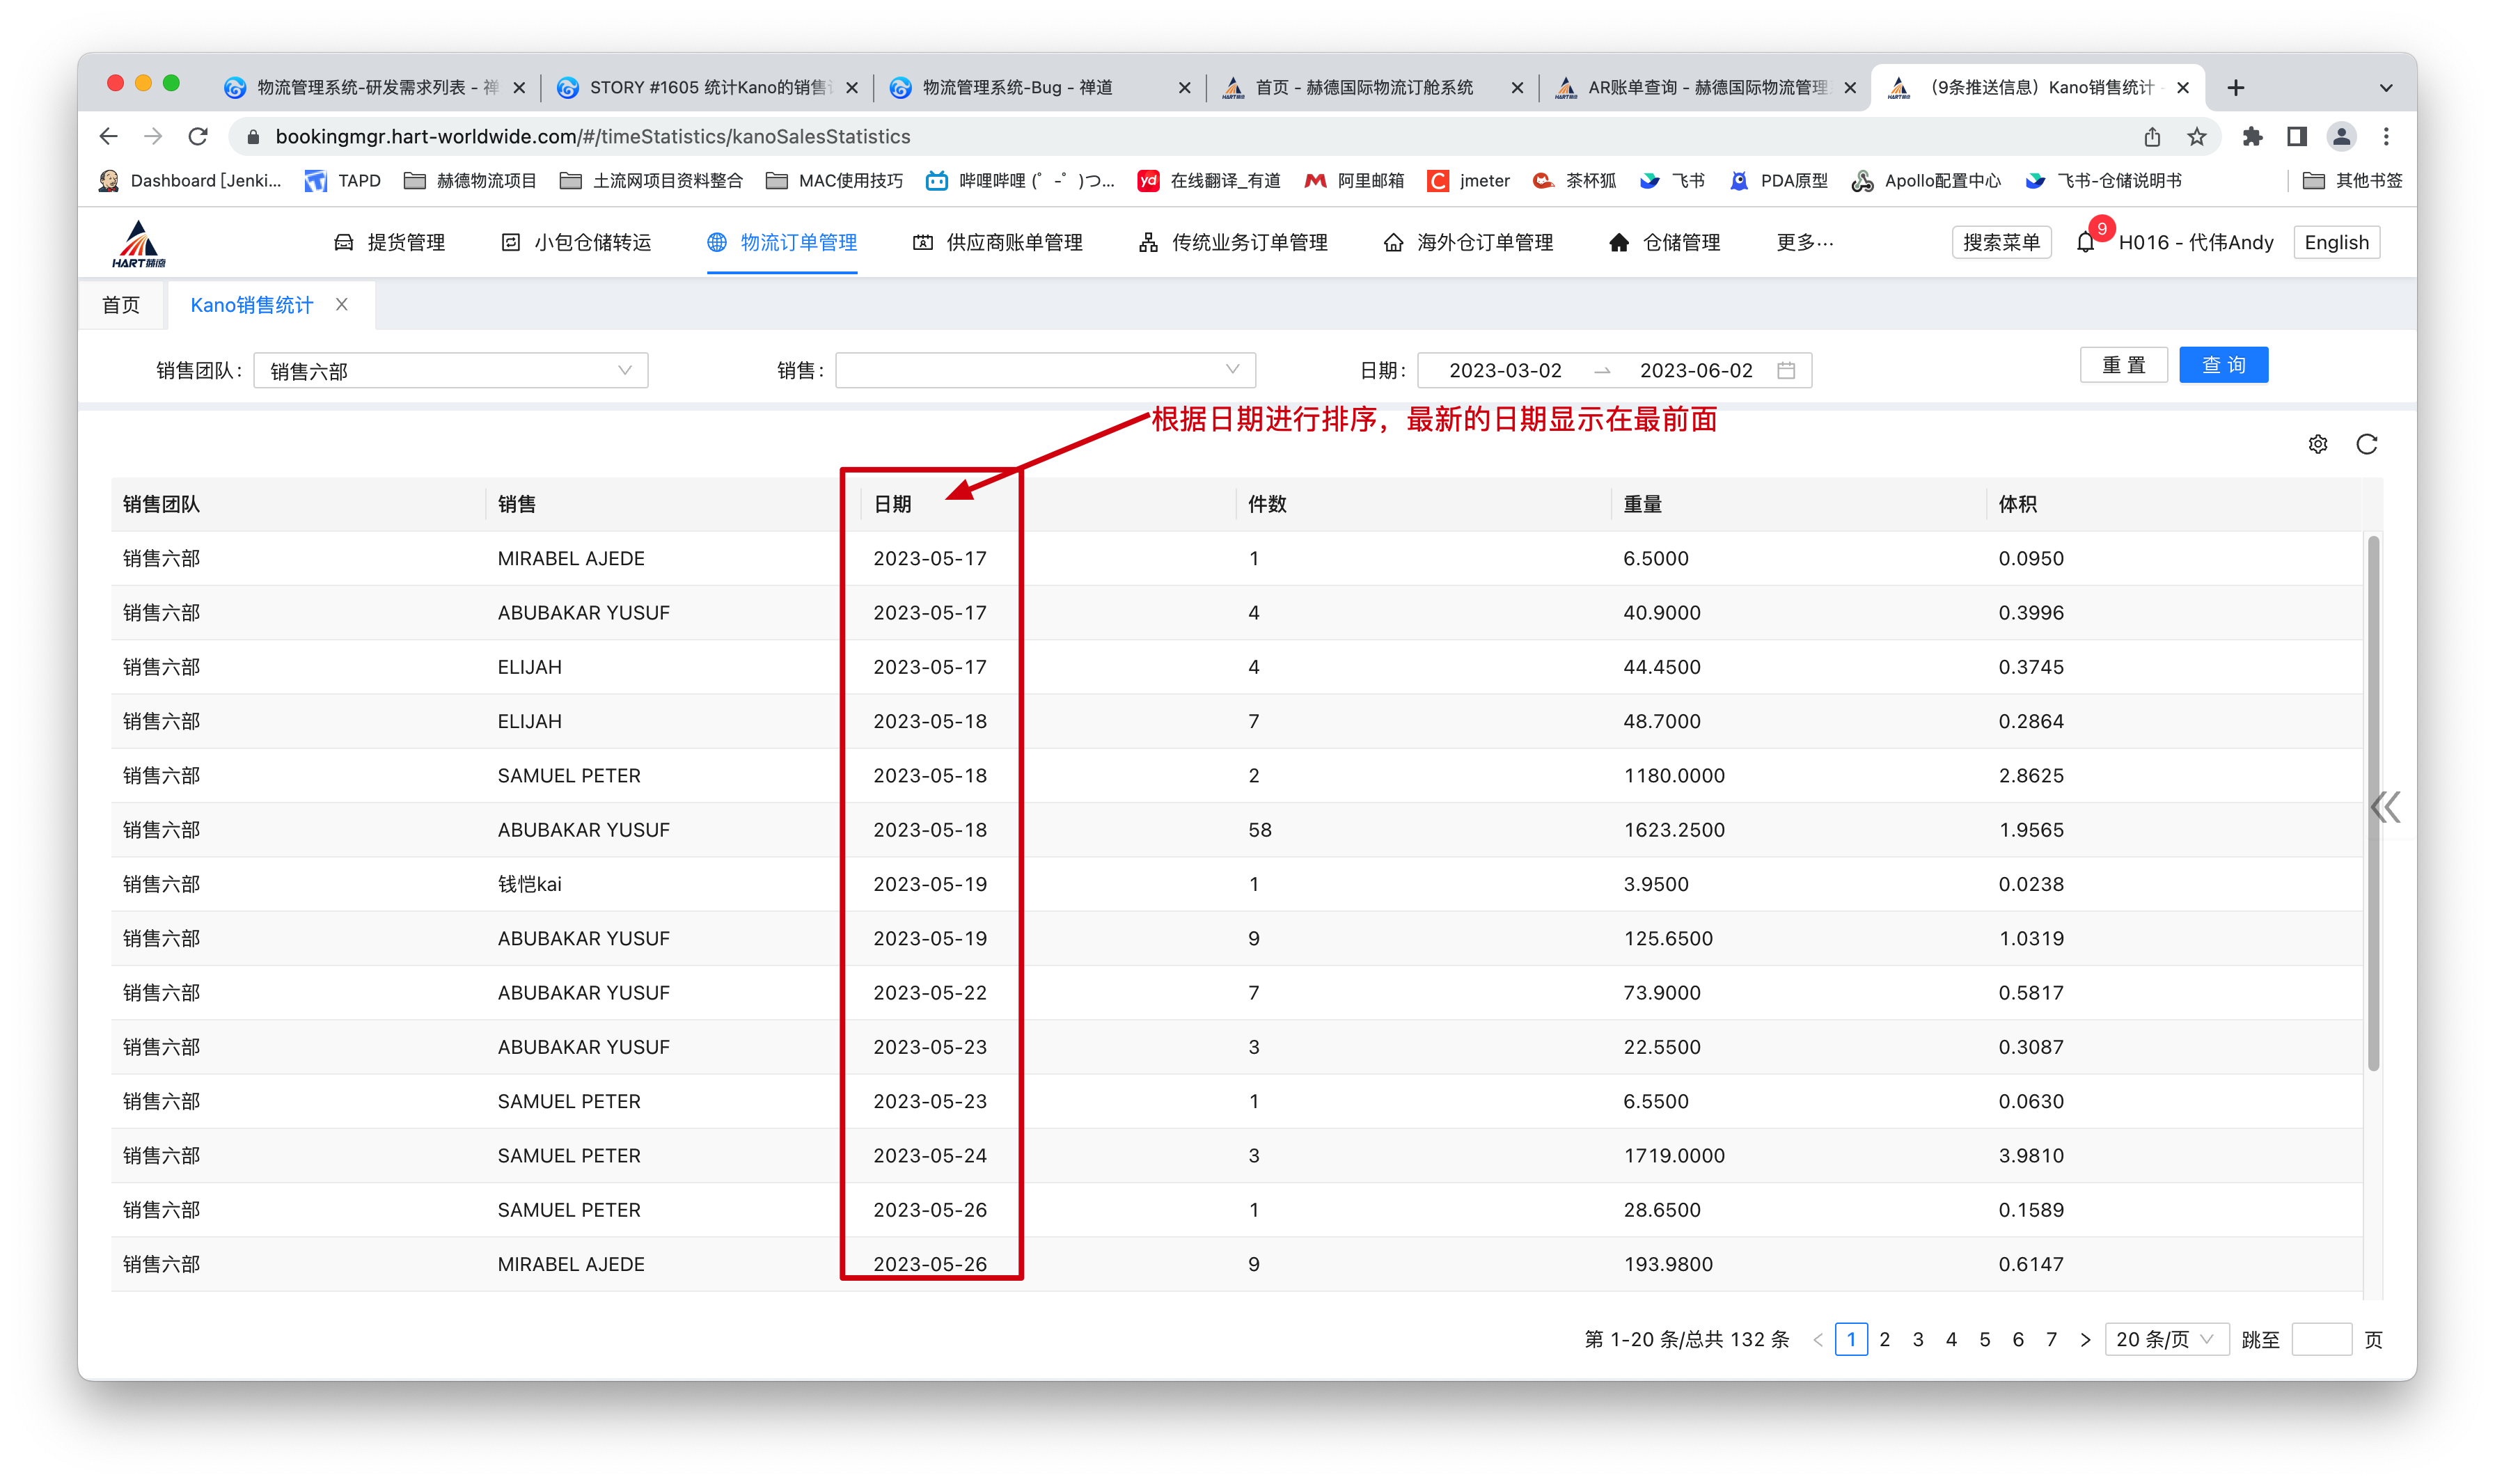Image resolution: width=2495 pixels, height=1484 pixels.
Task: Open table column settings gear icon
Action: pyautogui.click(x=2318, y=444)
